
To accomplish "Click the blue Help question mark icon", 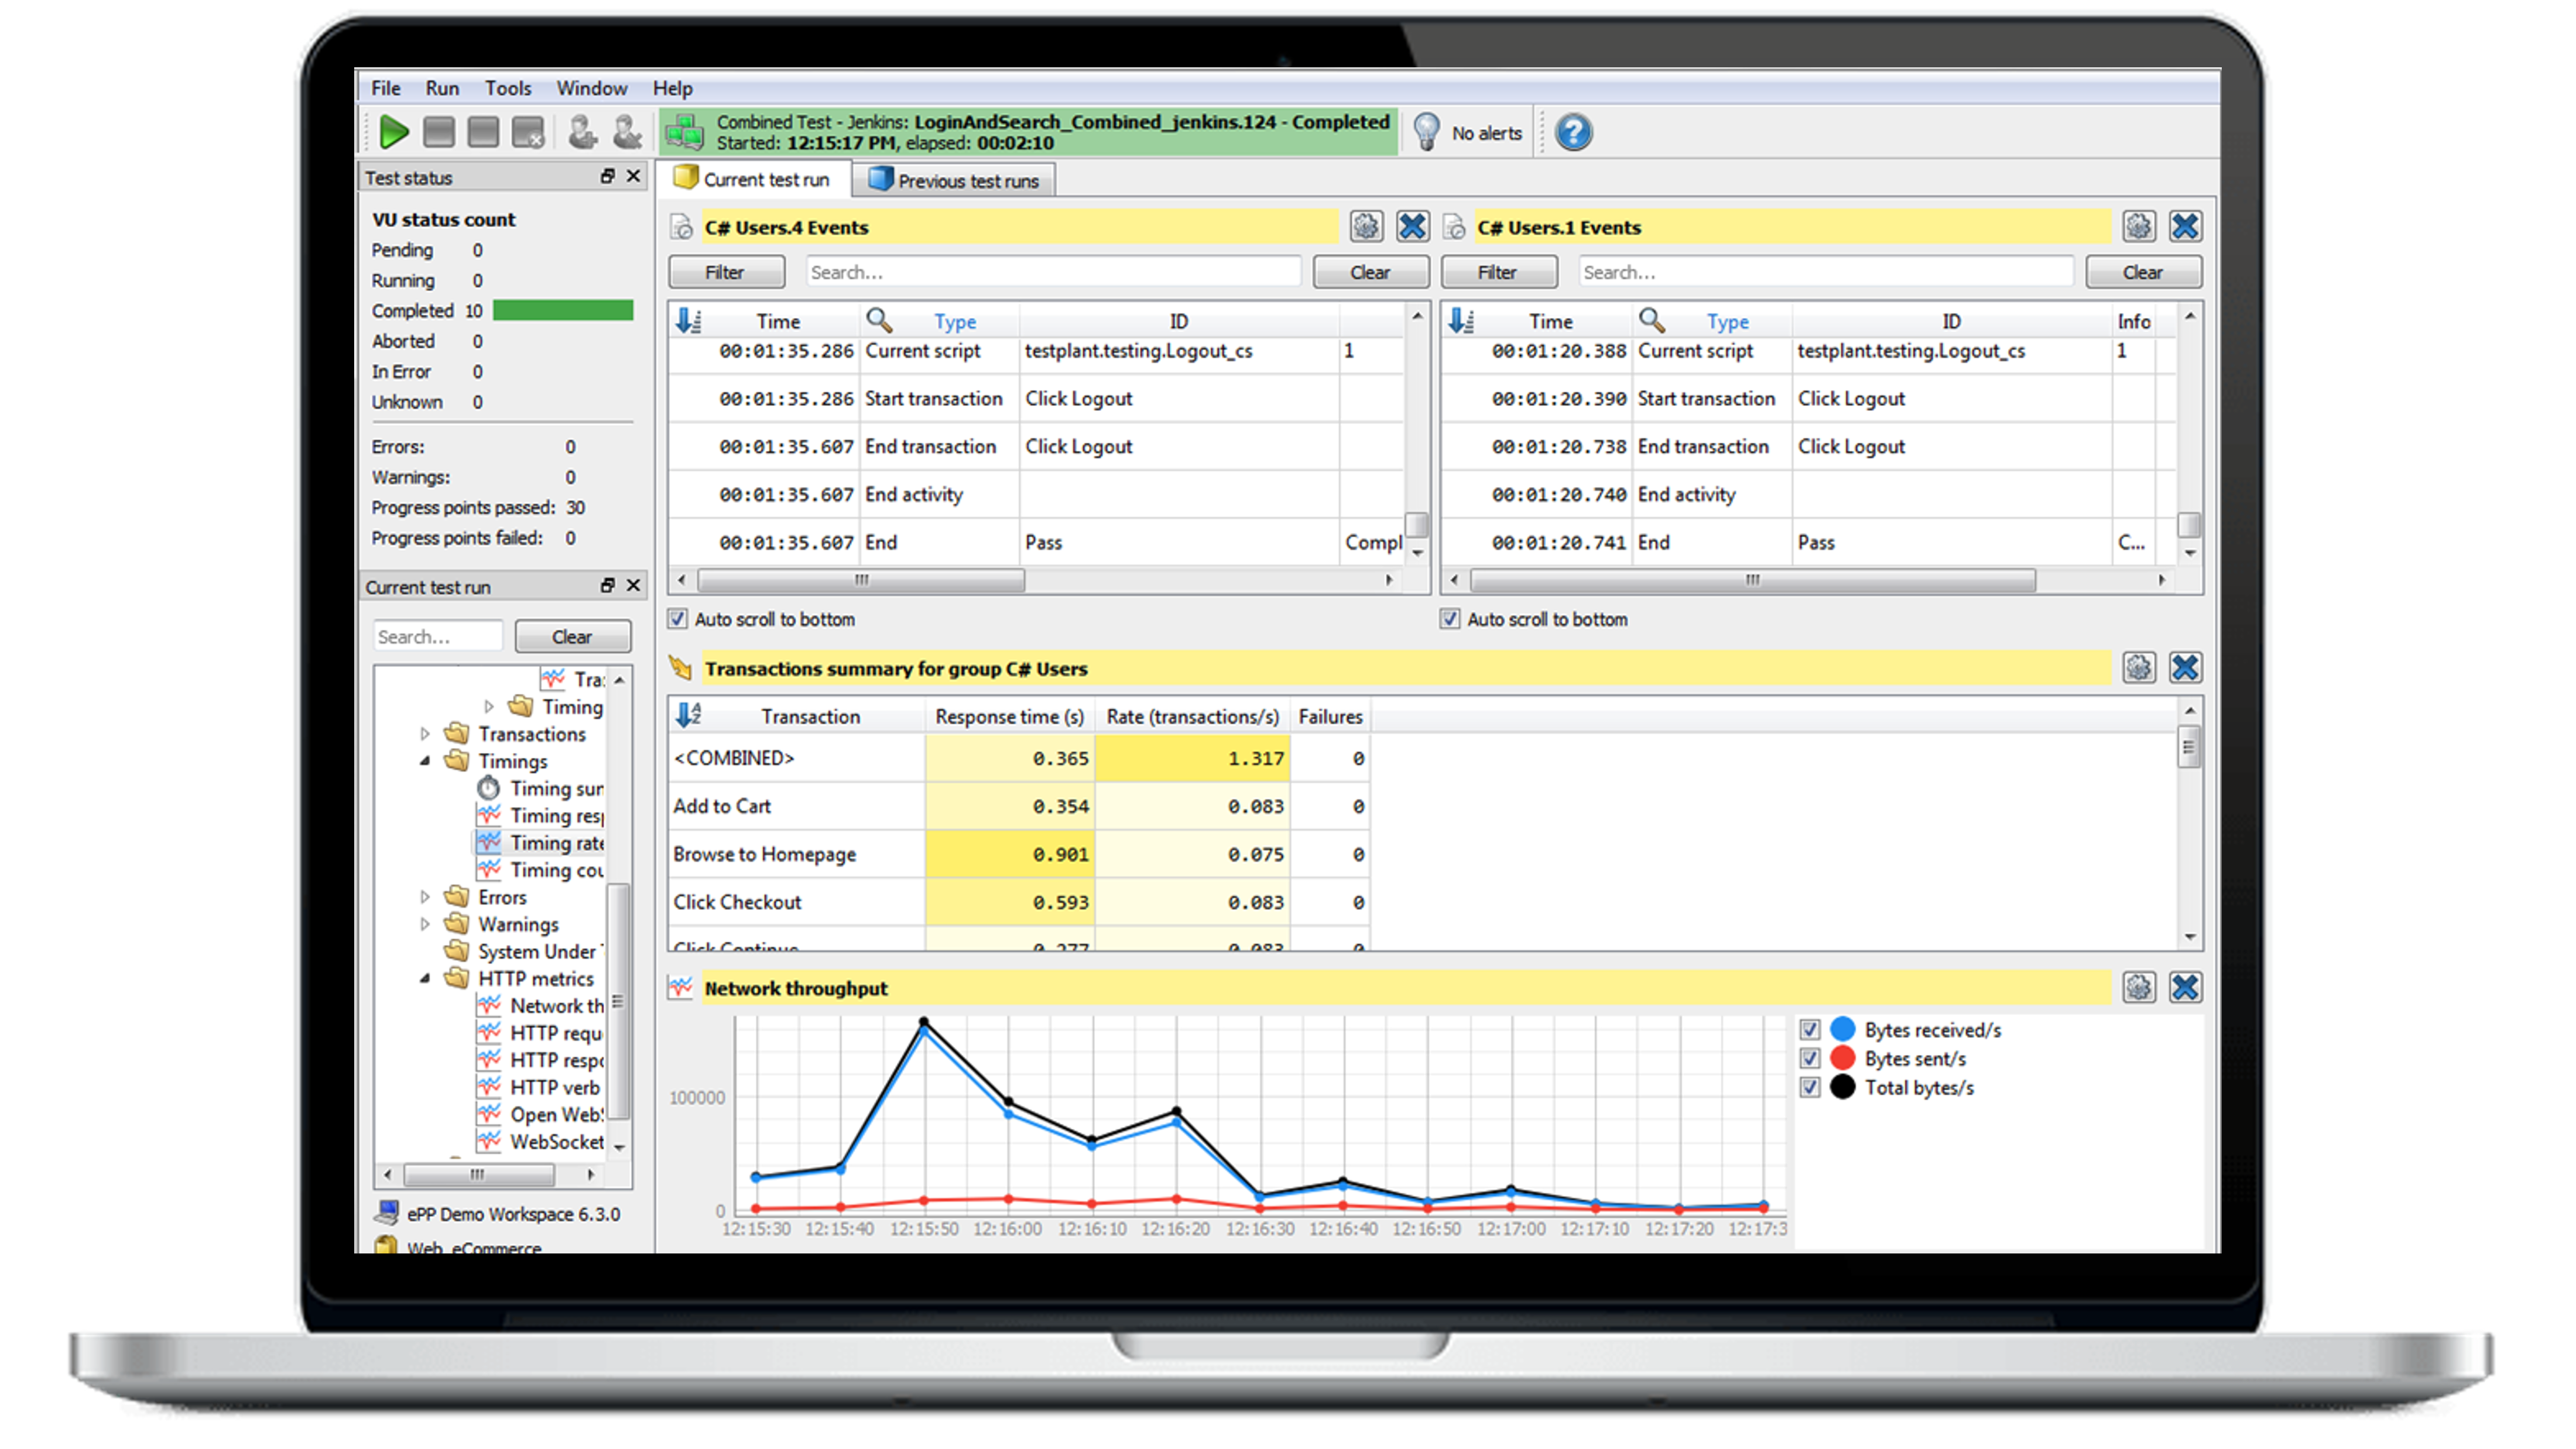I will (x=1573, y=132).
